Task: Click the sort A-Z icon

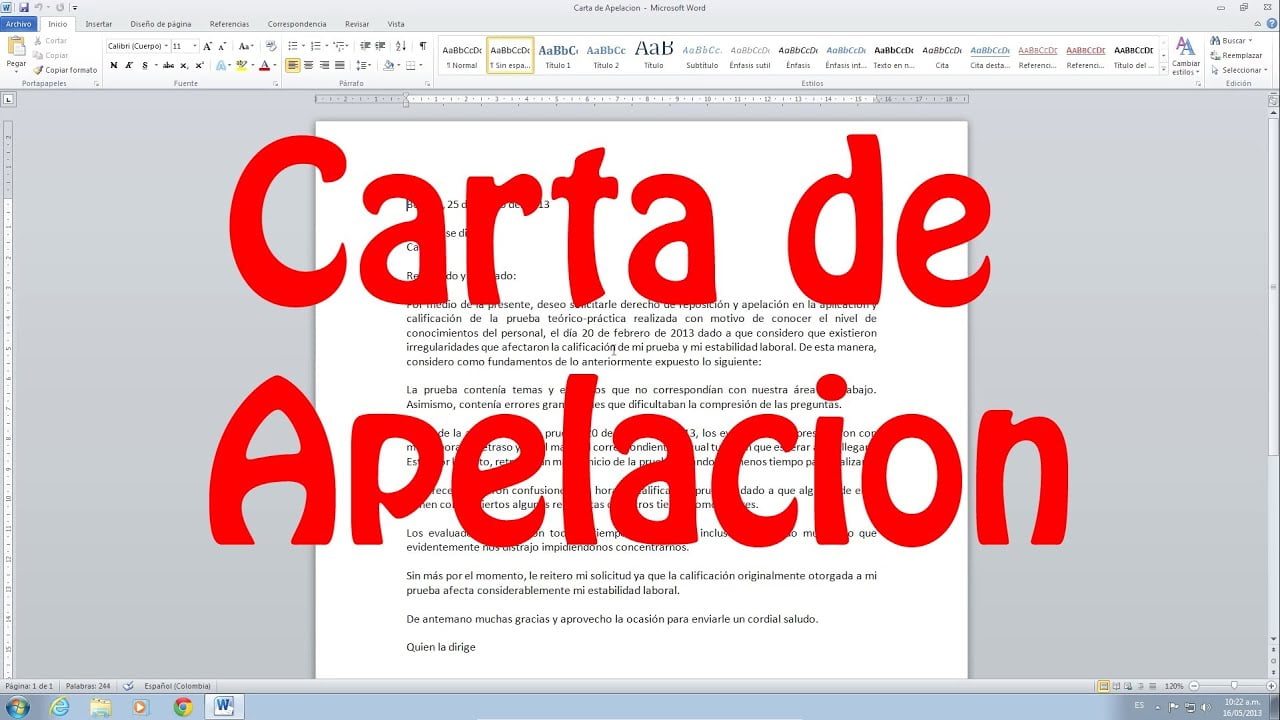Action: tap(401, 46)
